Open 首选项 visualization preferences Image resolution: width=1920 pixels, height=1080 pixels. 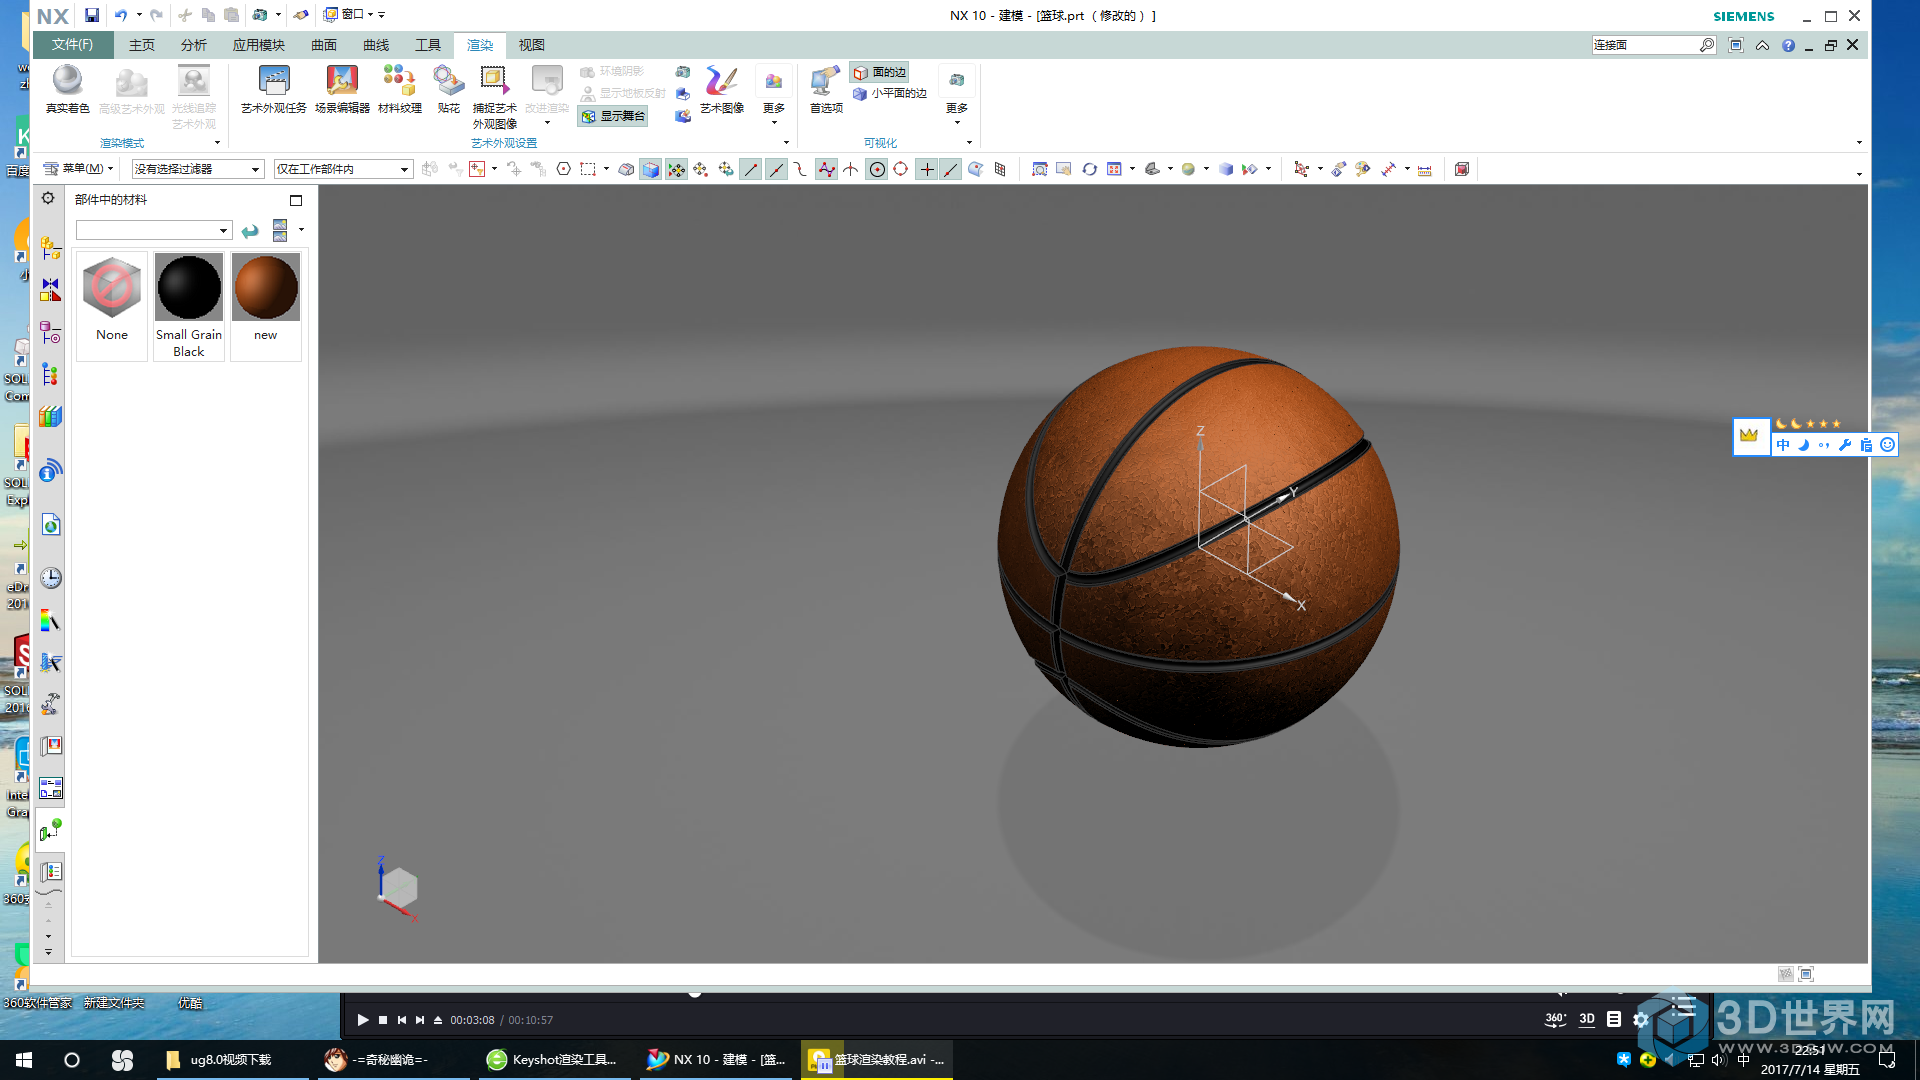coord(826,90)
